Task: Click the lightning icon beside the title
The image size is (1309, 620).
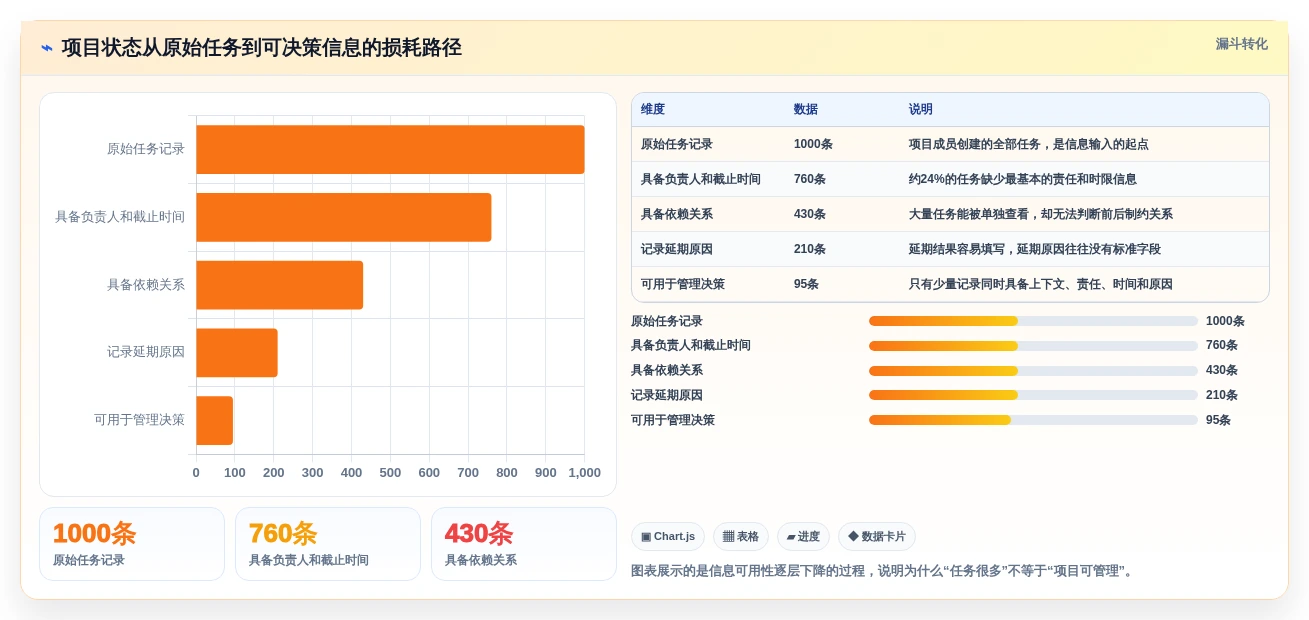Action: coord(47,48)
